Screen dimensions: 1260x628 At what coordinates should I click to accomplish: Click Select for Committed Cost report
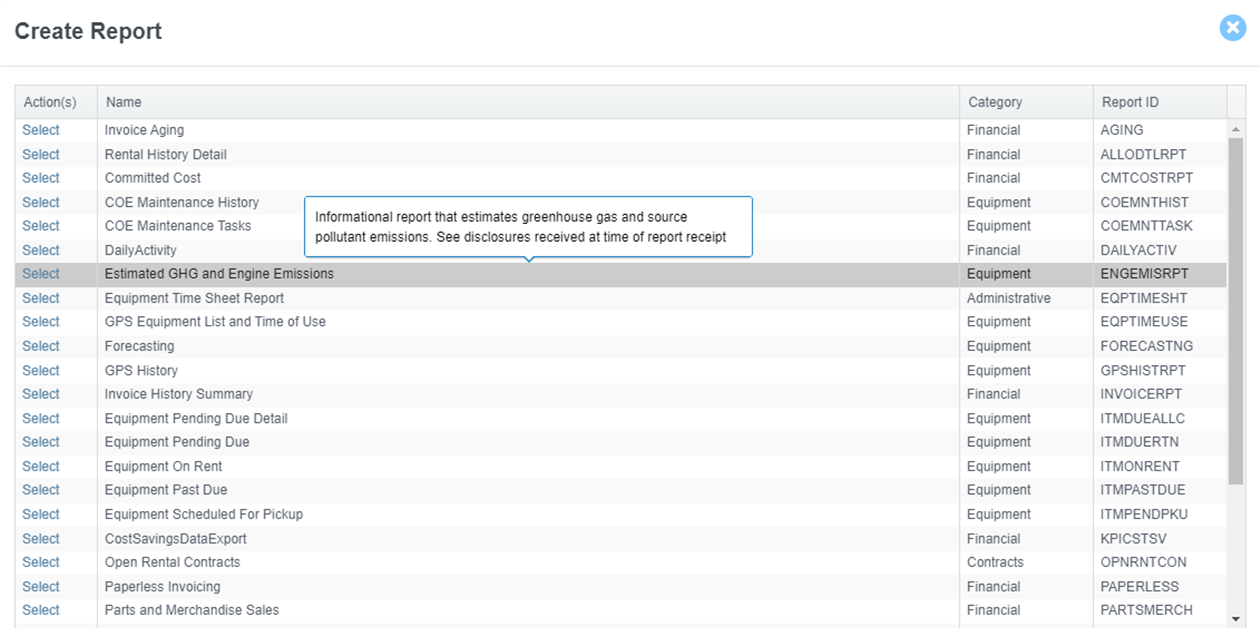41,178
